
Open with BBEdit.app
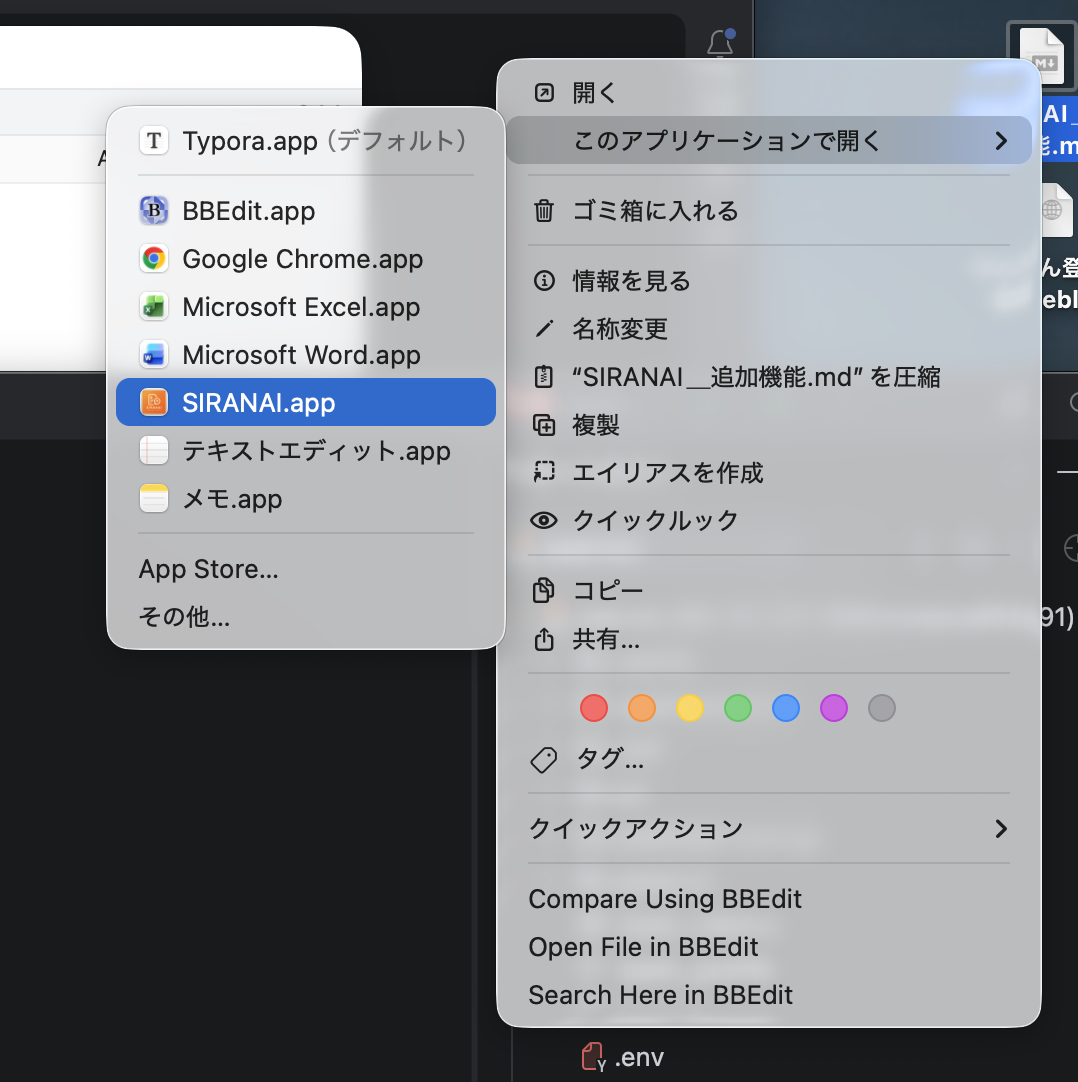306,210
